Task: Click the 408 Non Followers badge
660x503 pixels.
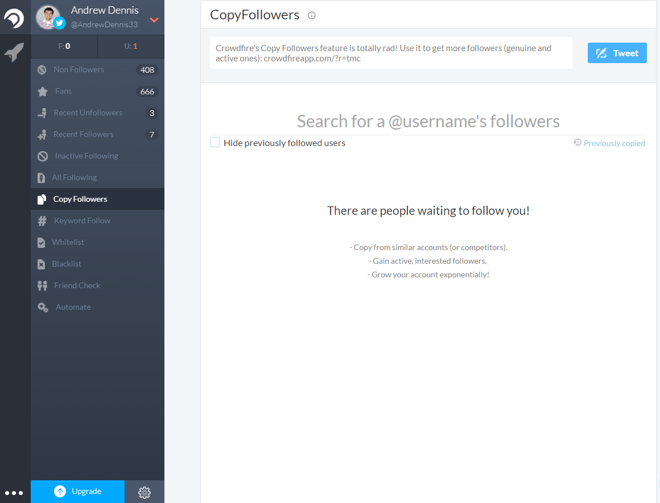Action: click(x=147, y=70)
